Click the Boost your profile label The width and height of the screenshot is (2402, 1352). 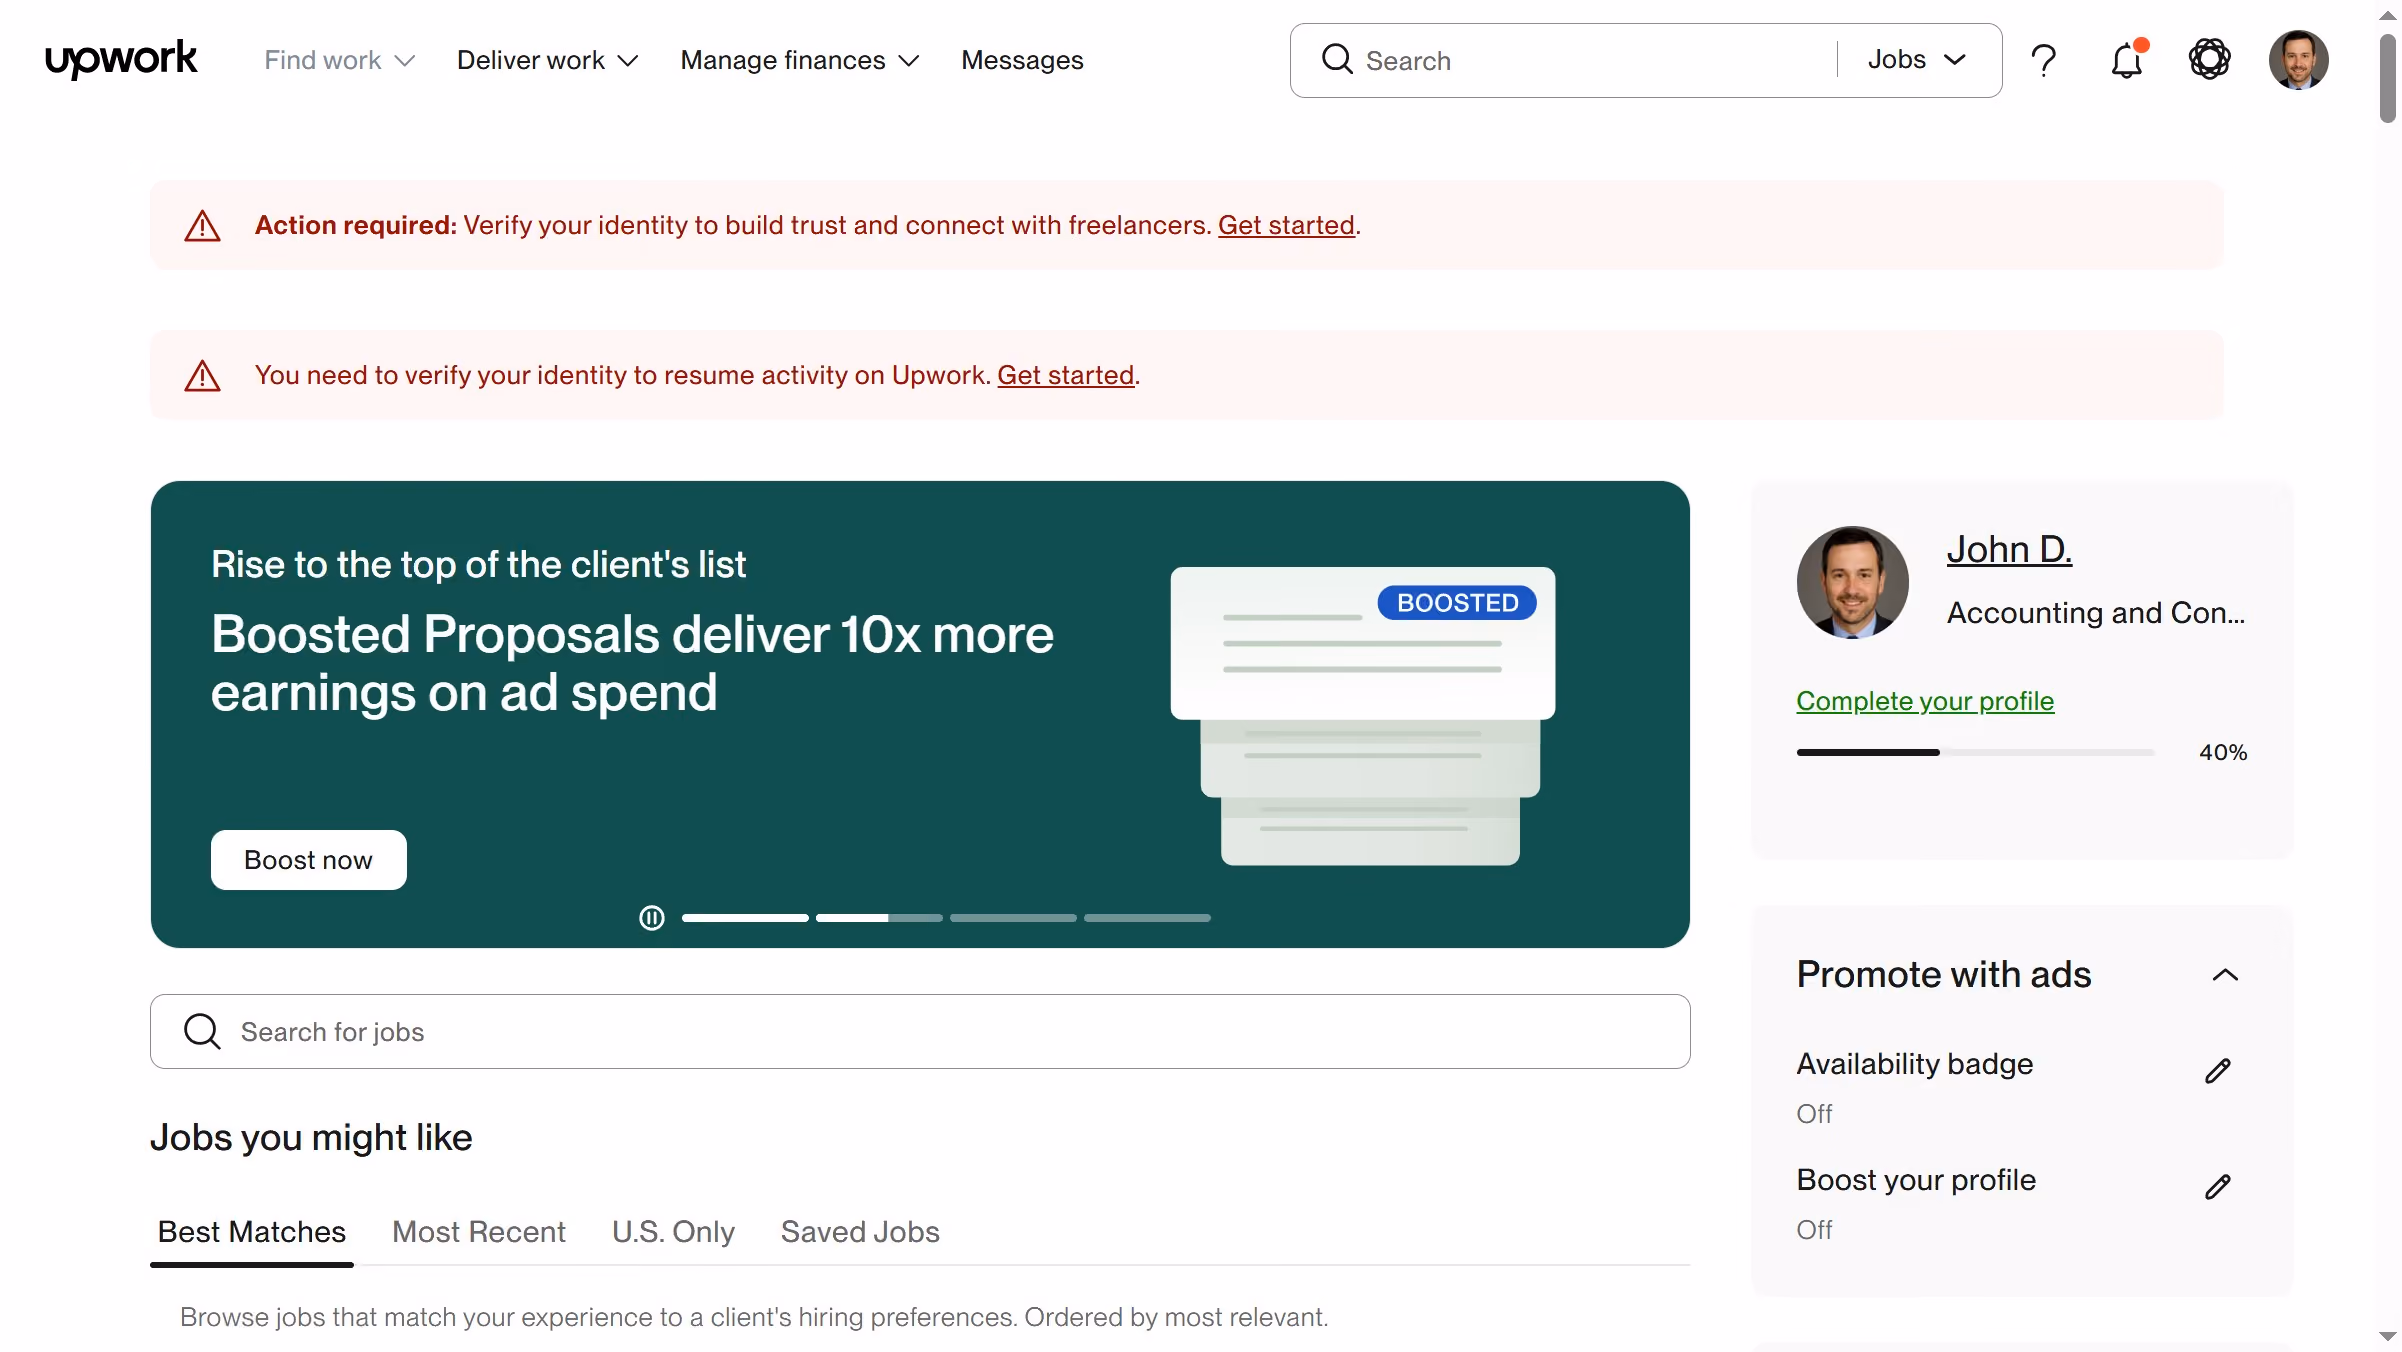(x=1916, y=1179)
